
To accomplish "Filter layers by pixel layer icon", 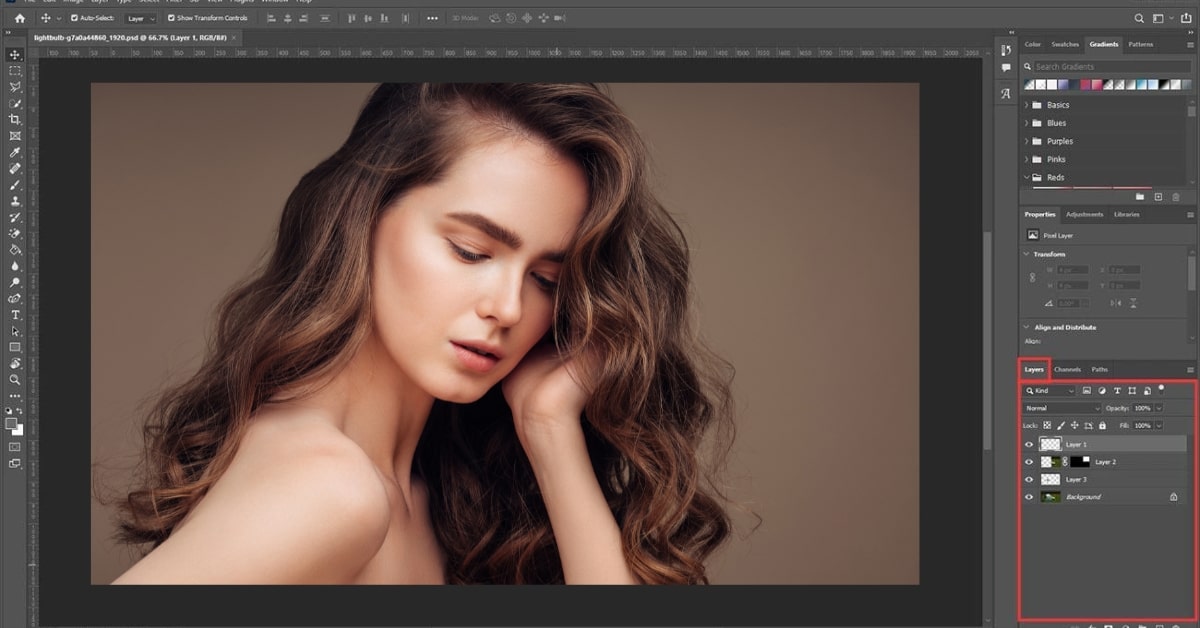I will click(x=1087, y=391).
